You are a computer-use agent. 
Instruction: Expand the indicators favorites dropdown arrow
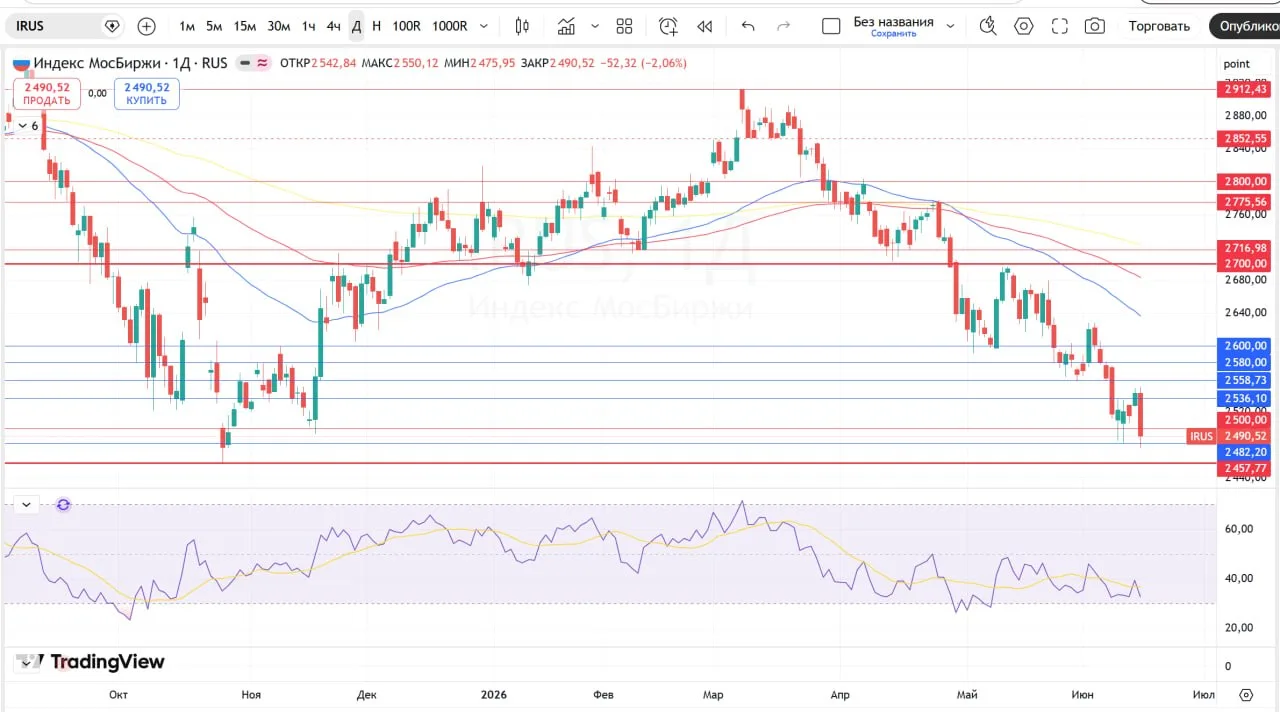point(596,26)
